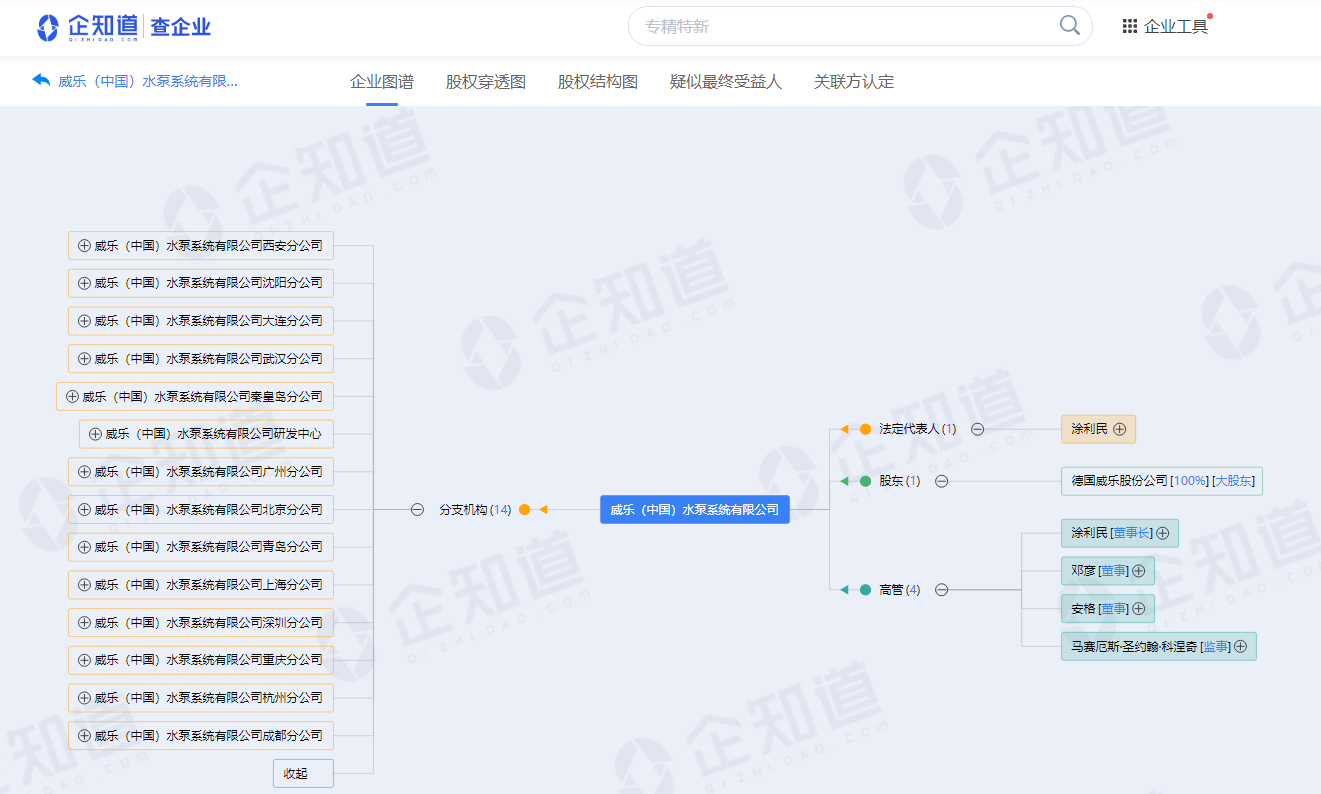Collapse the 分支机构 (14) group

[417, 509]
